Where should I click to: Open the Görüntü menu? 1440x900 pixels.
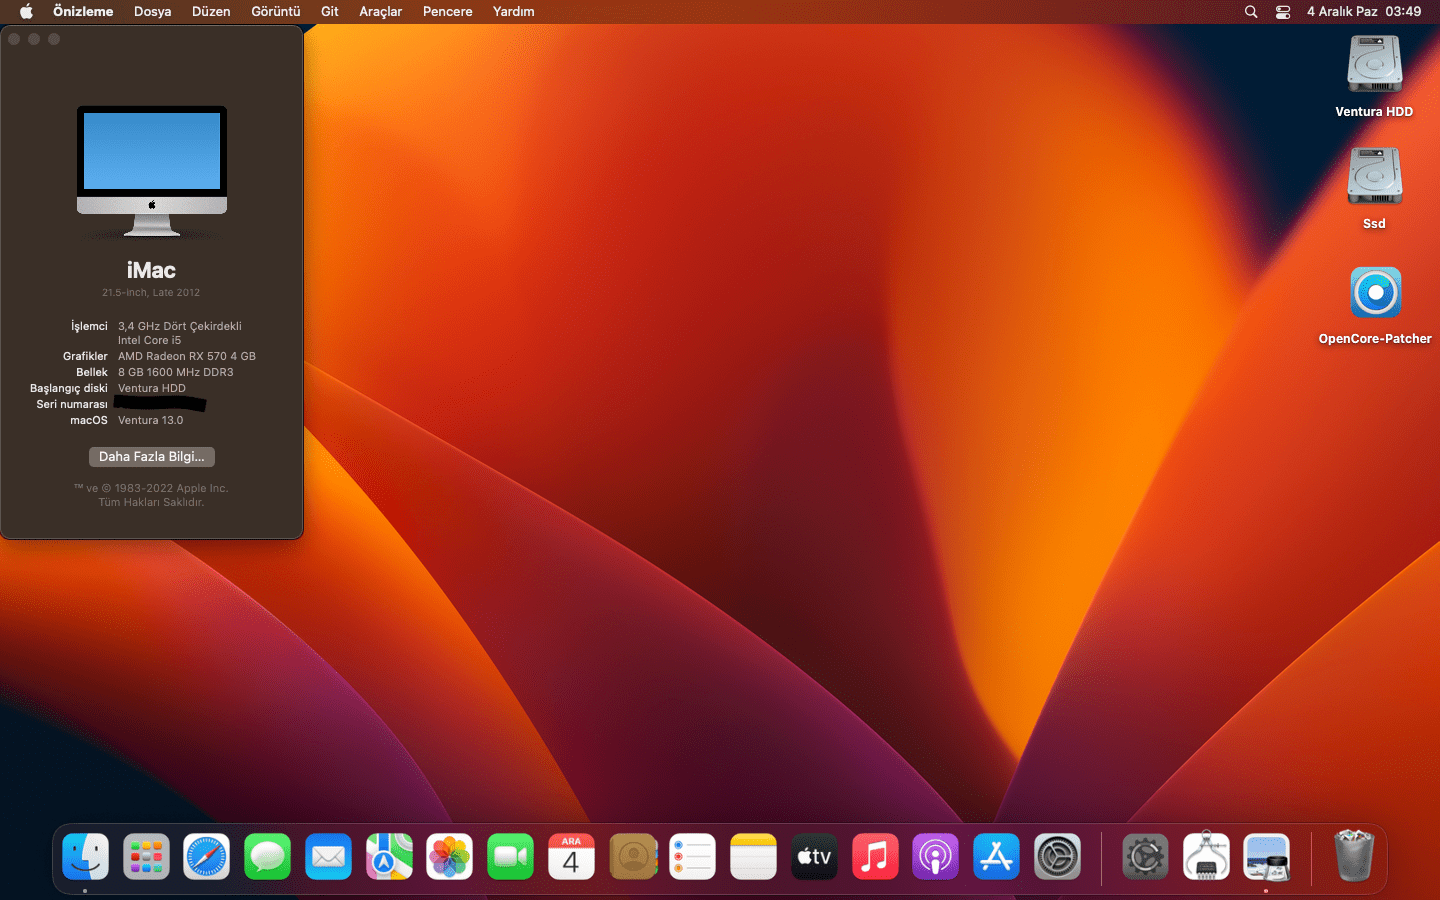[275, 12]
